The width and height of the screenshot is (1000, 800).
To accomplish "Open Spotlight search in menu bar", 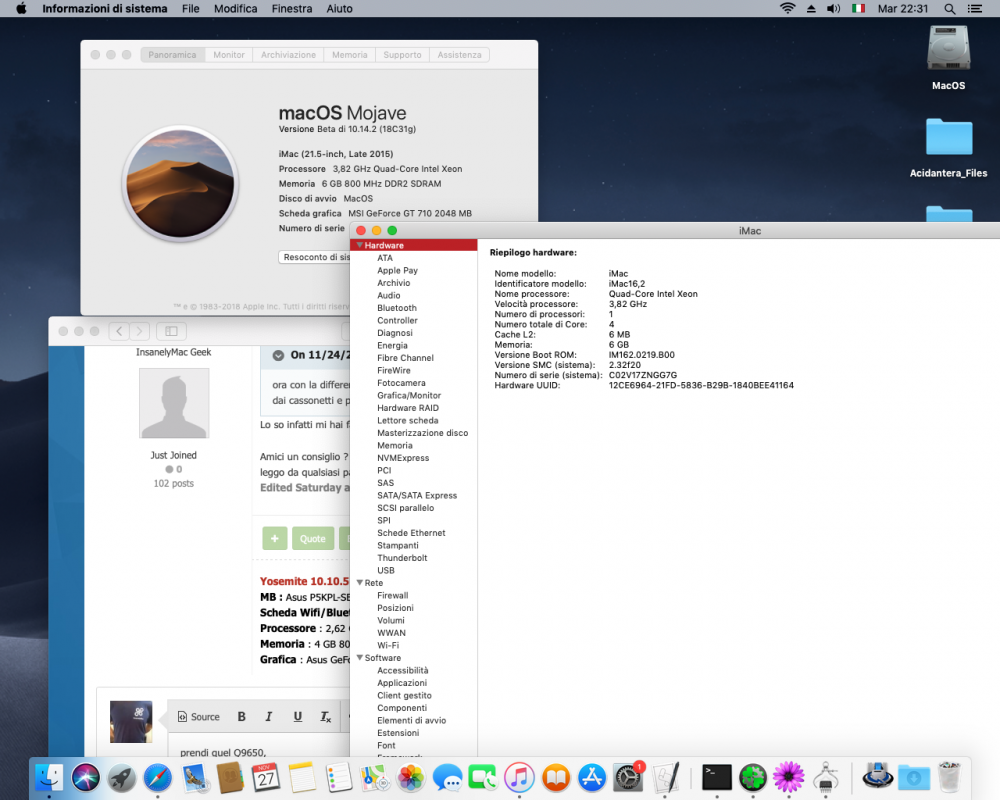I will coord(950,8).
